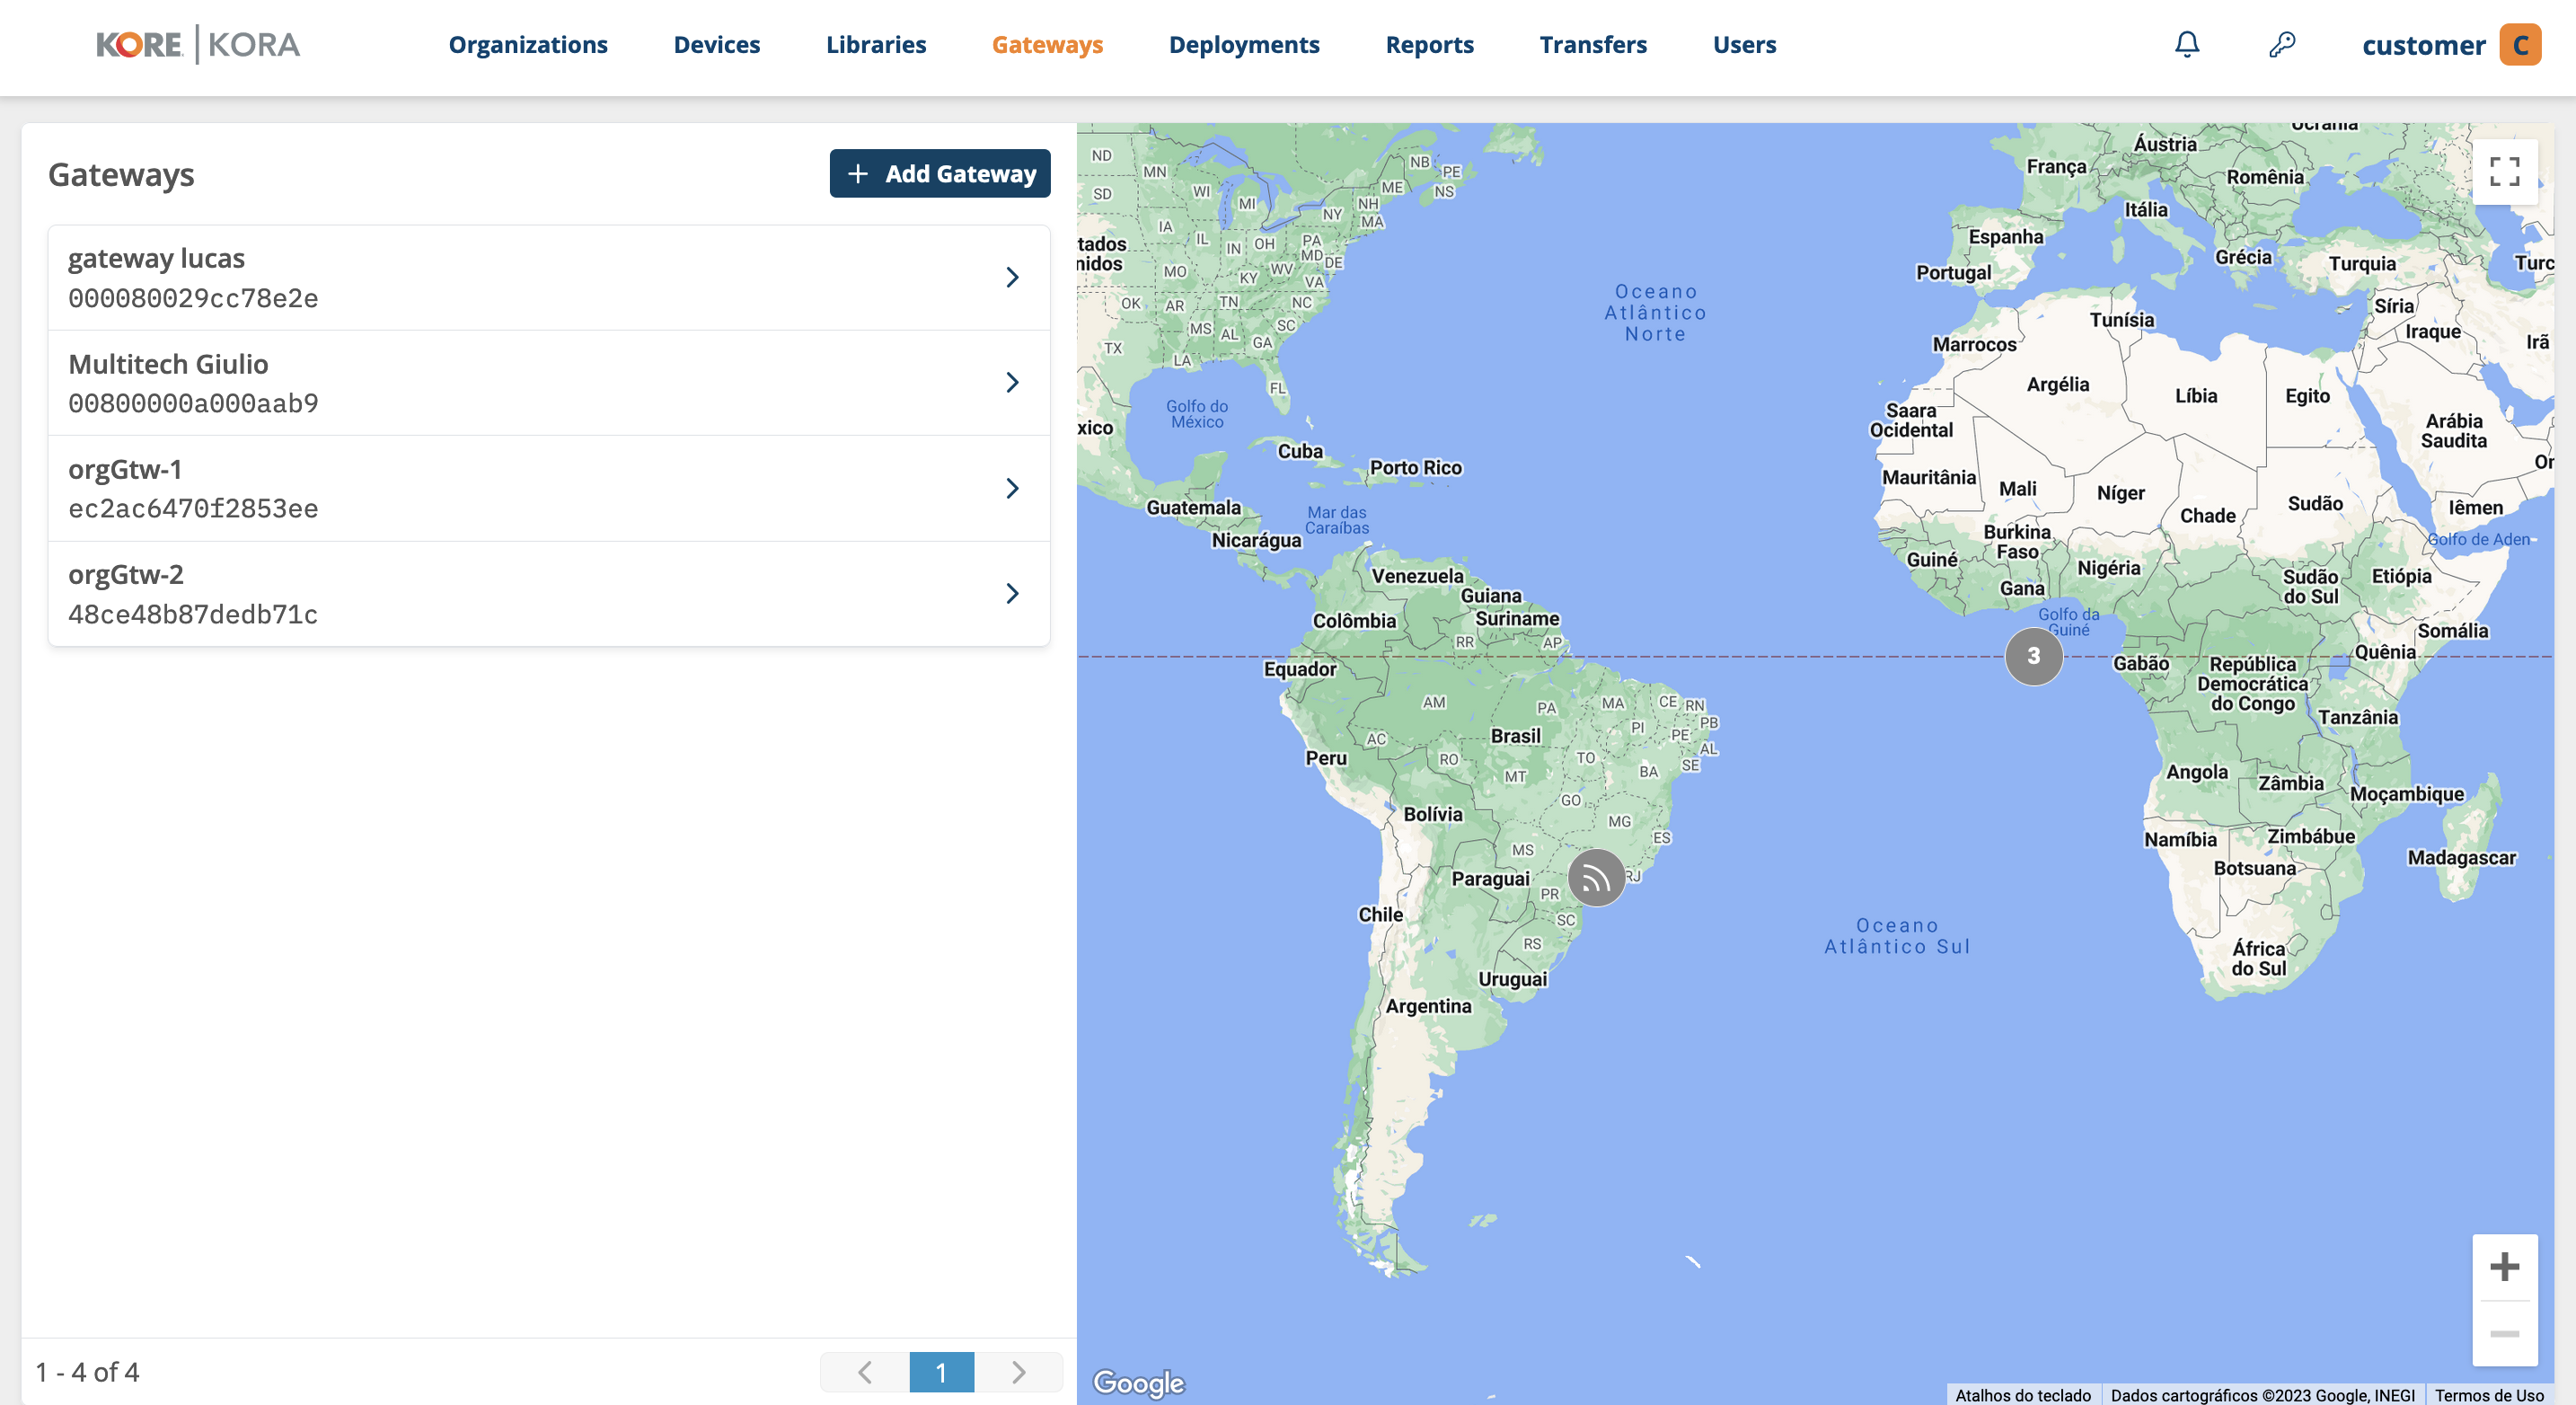Screen dimensions: 2576x1405
Task: Zoom in on the map
Action: 2504,1267
